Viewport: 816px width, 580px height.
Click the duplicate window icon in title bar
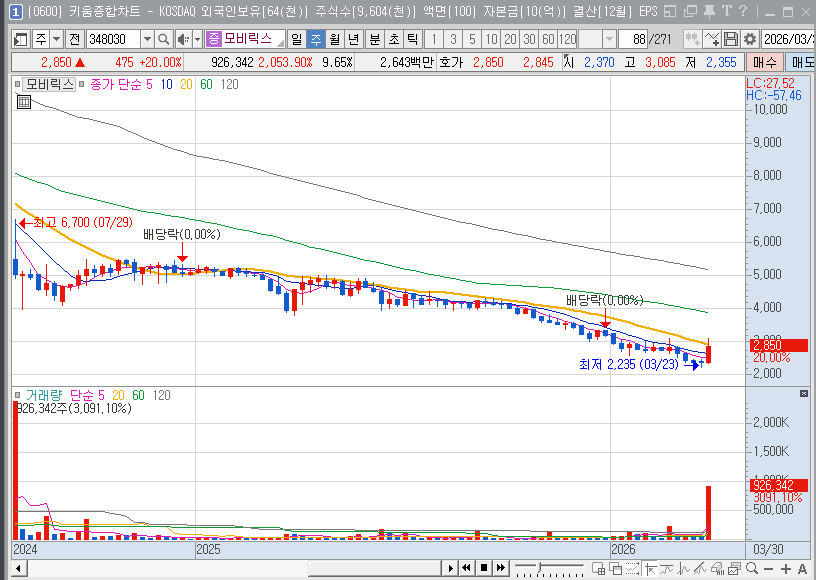(x=690, y=11)
